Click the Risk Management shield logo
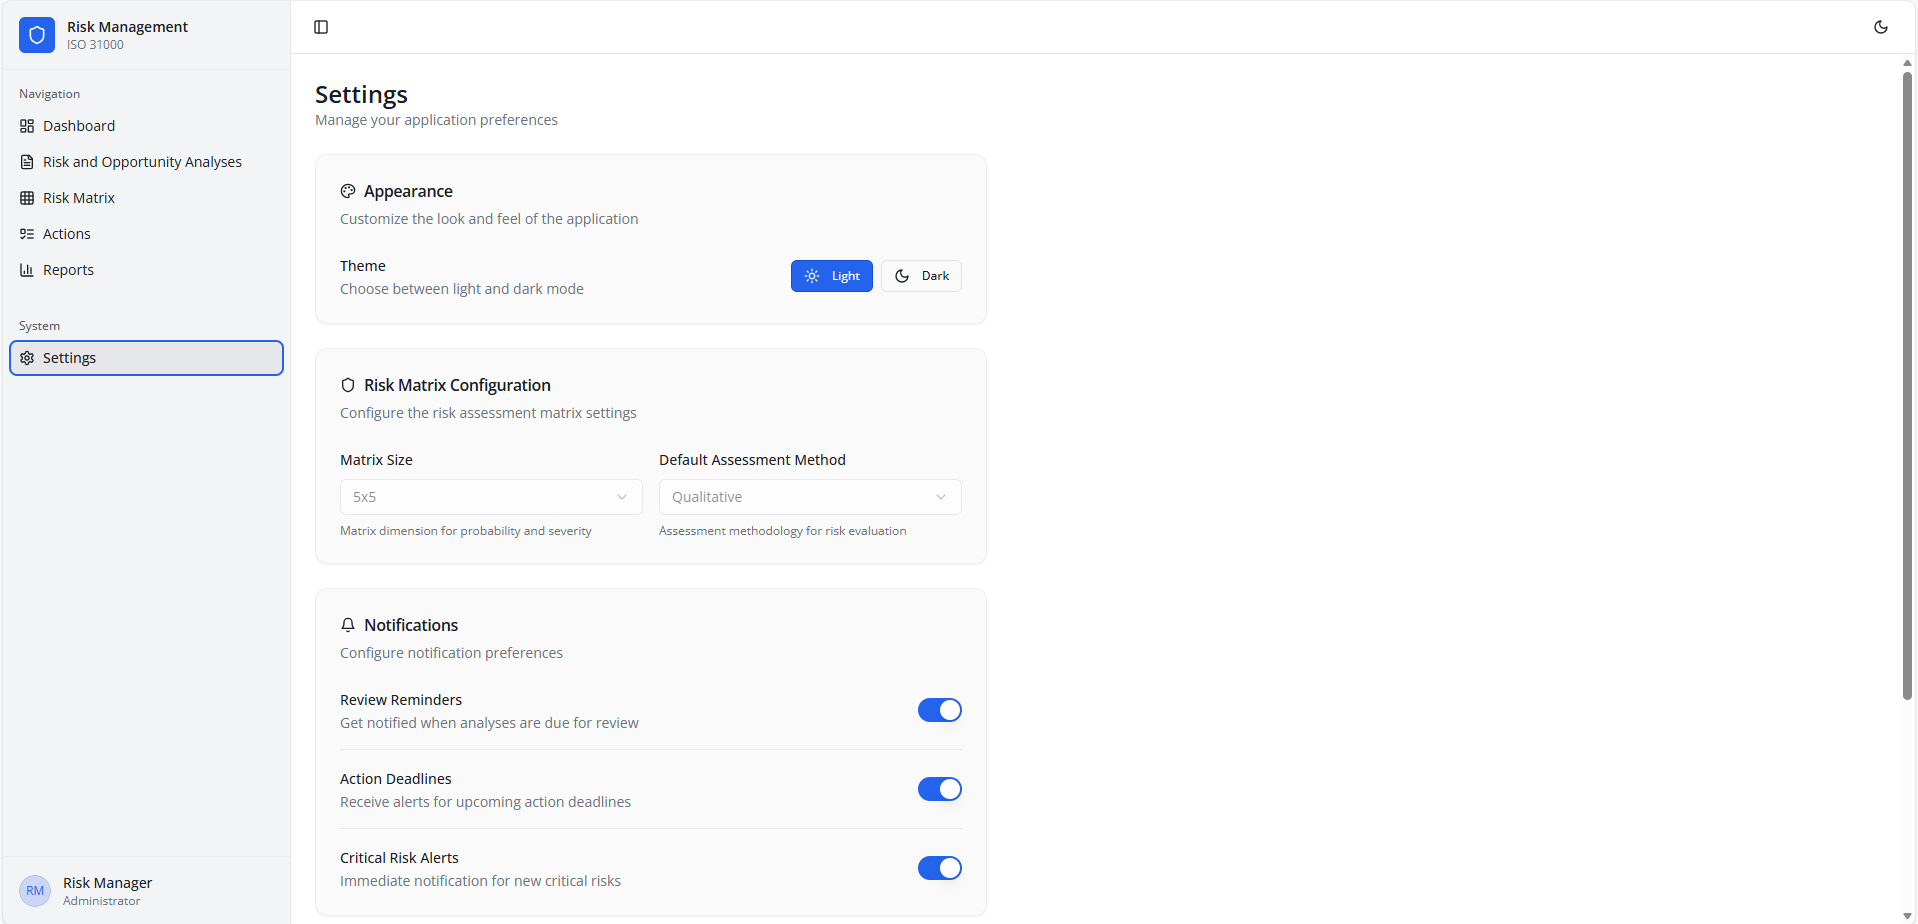This screenshot has width=1918, height=924. 36,35
